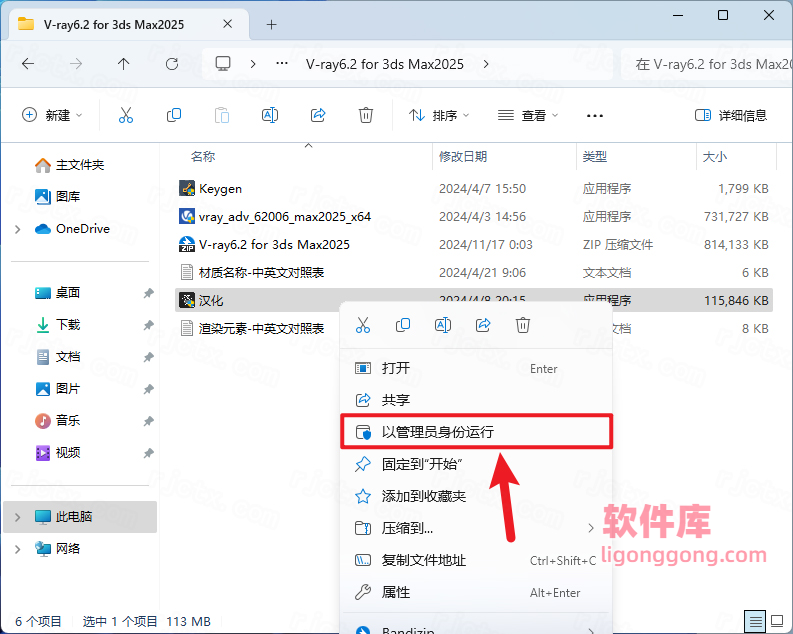The width and height of the screenshot is (793, 634).
Task: Open the toolbar See more ellipsis
Action: point(595,116)
